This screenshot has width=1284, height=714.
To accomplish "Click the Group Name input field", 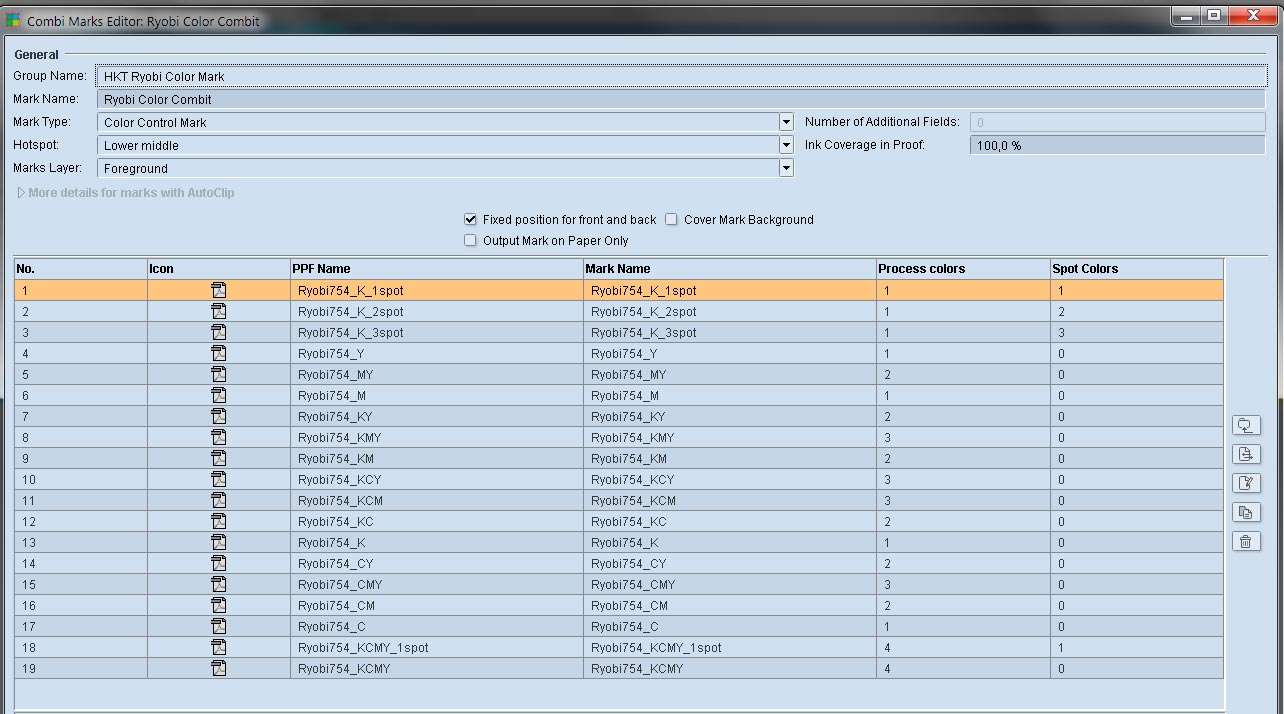I will 681,76.
